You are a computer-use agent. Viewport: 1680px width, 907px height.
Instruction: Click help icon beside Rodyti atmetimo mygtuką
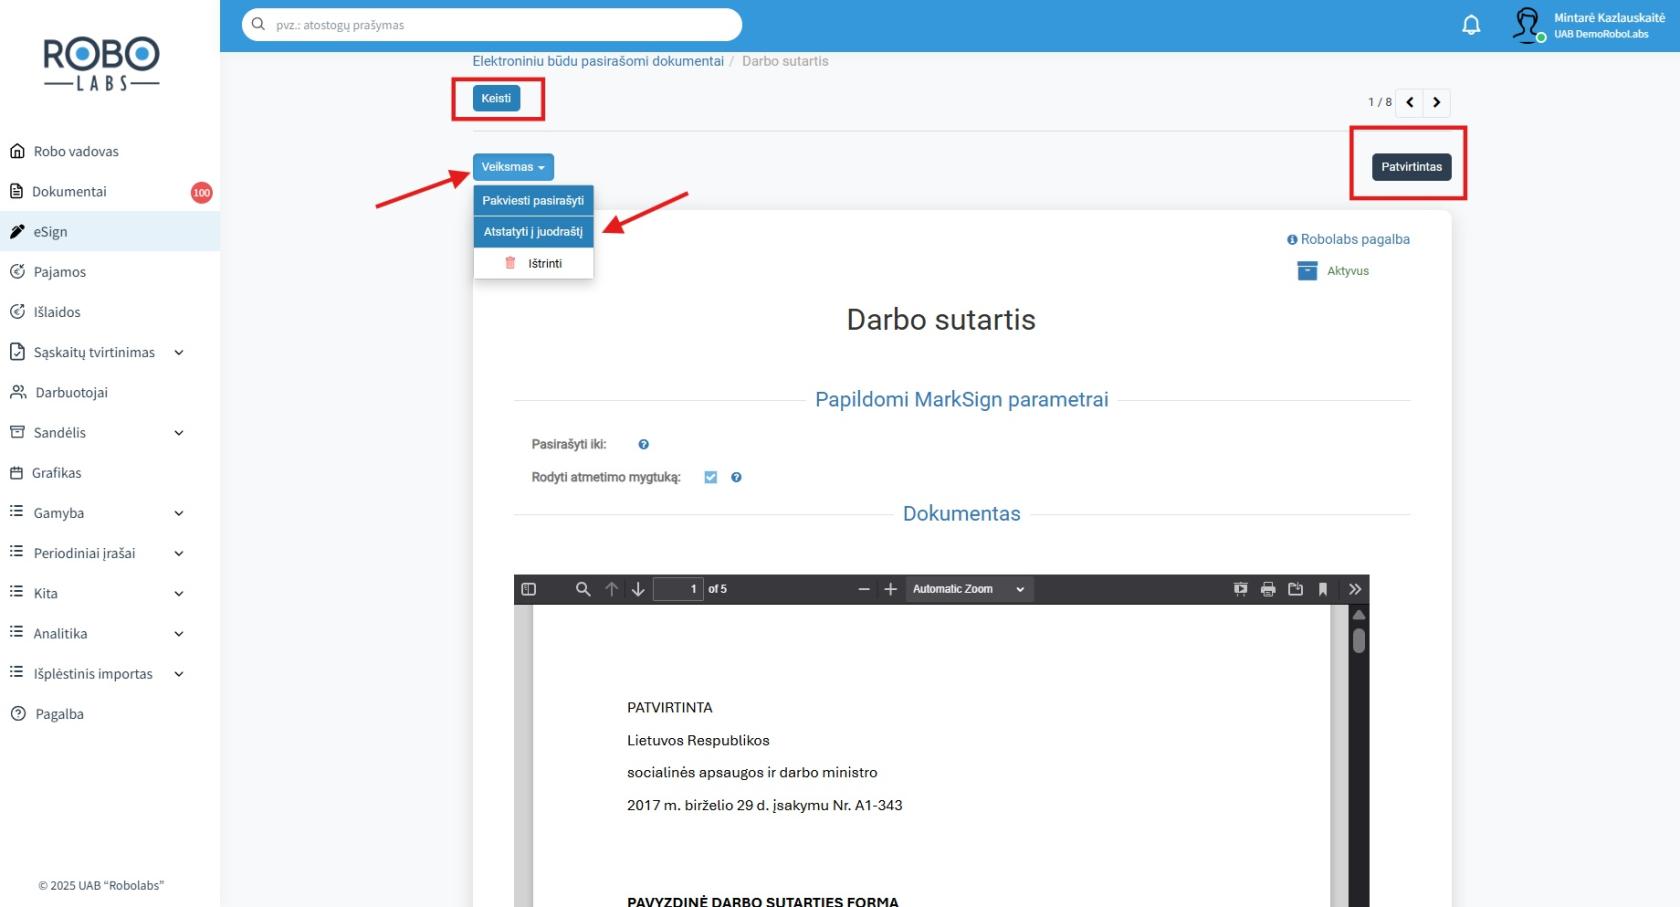(736, 477)
